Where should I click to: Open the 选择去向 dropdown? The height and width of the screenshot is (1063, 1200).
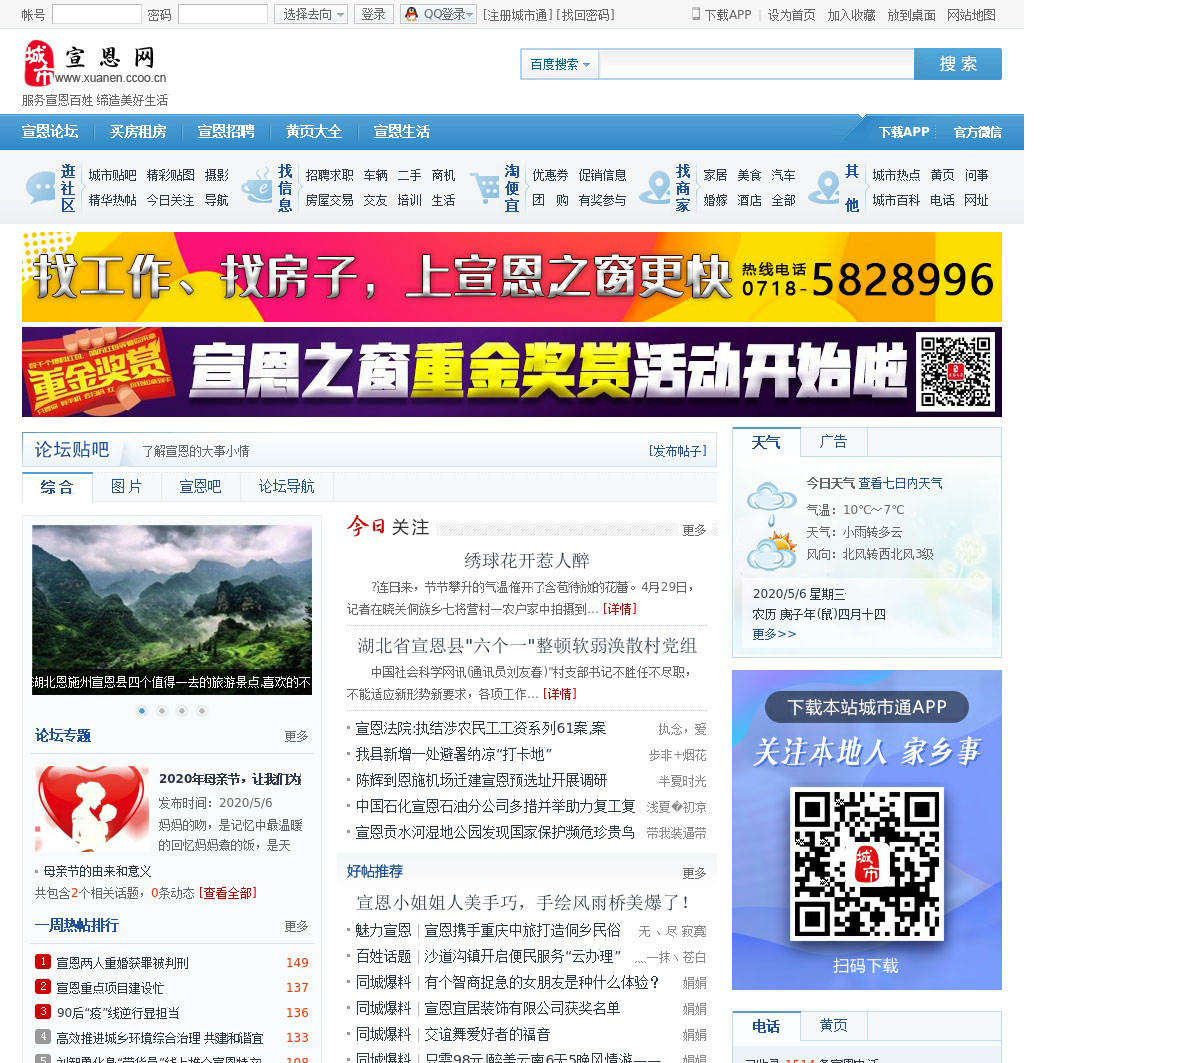click(x=311, y=14)
